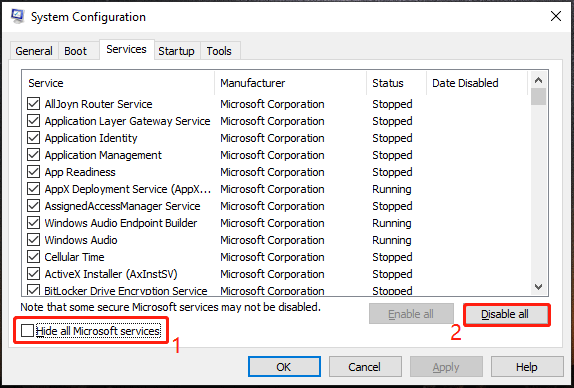Select the Application Management service name
Screen dimensions: 574x388
coord(103,155)
